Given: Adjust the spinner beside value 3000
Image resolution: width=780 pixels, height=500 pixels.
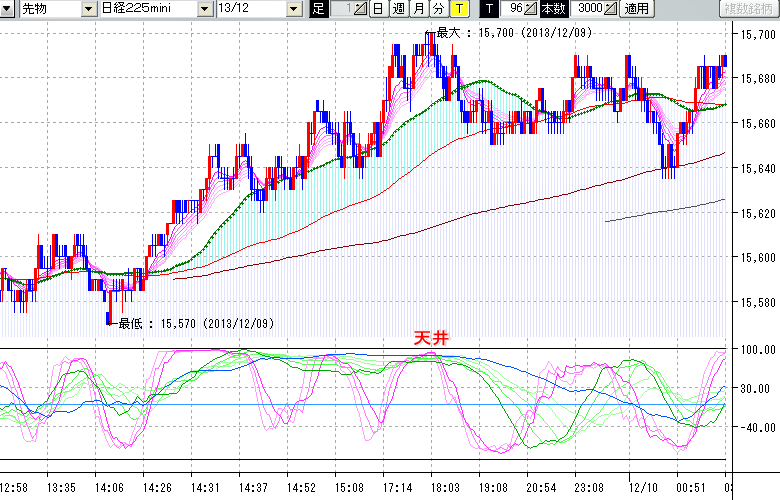Looking at the screenshot, I should click(x=610, y=9).
